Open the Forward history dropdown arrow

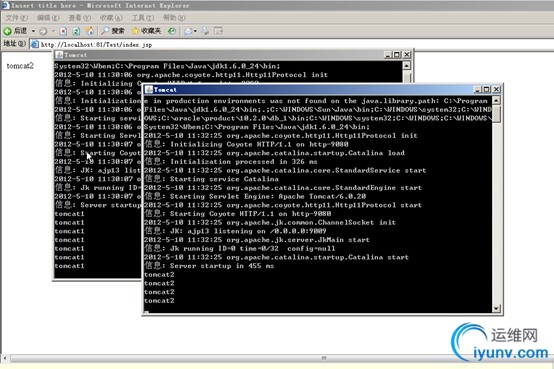(x=53, y=31)
